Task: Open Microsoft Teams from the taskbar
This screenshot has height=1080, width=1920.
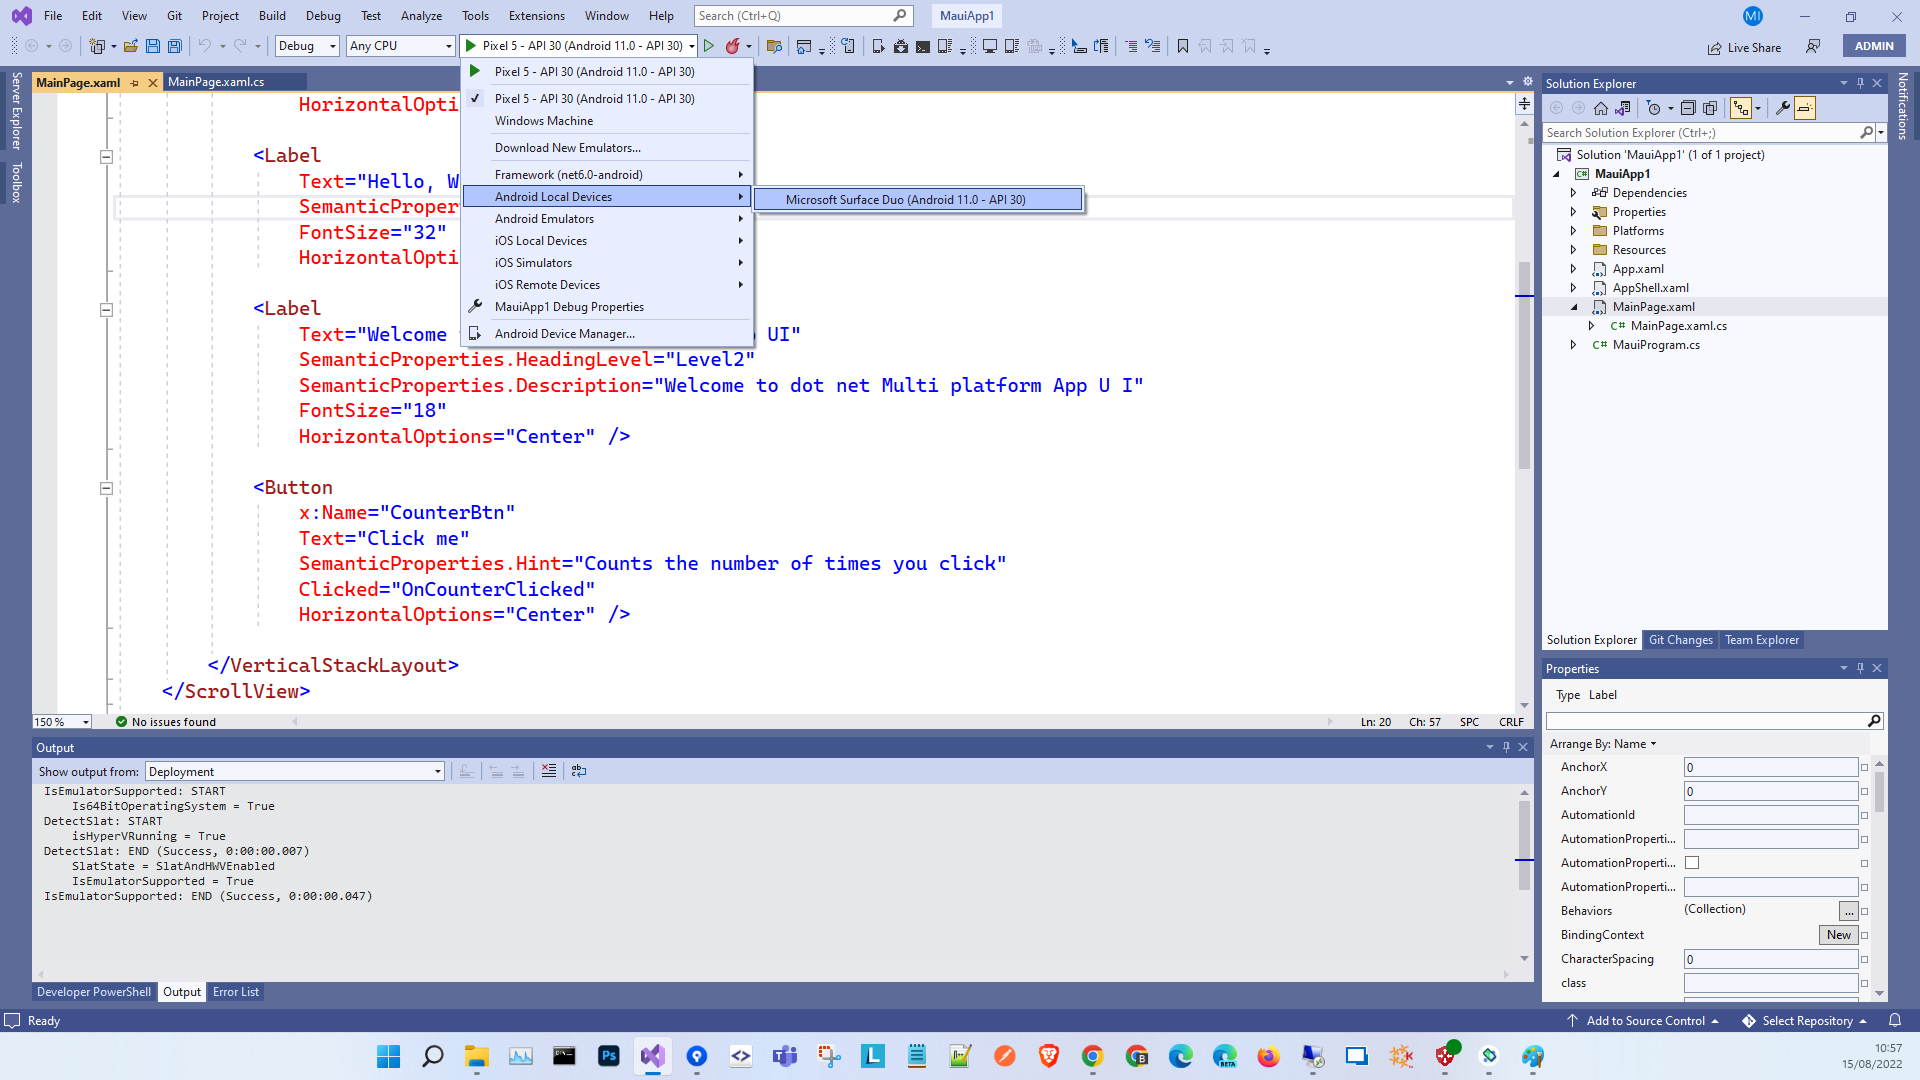Action: click(784, 1056)
